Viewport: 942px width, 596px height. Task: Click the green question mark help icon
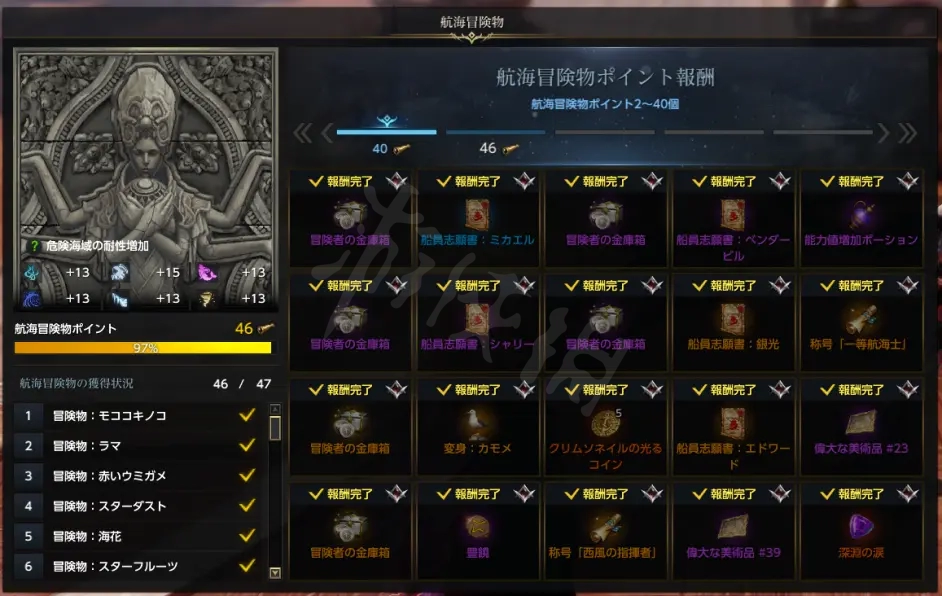pyautogui.click(x=34, y=246)
